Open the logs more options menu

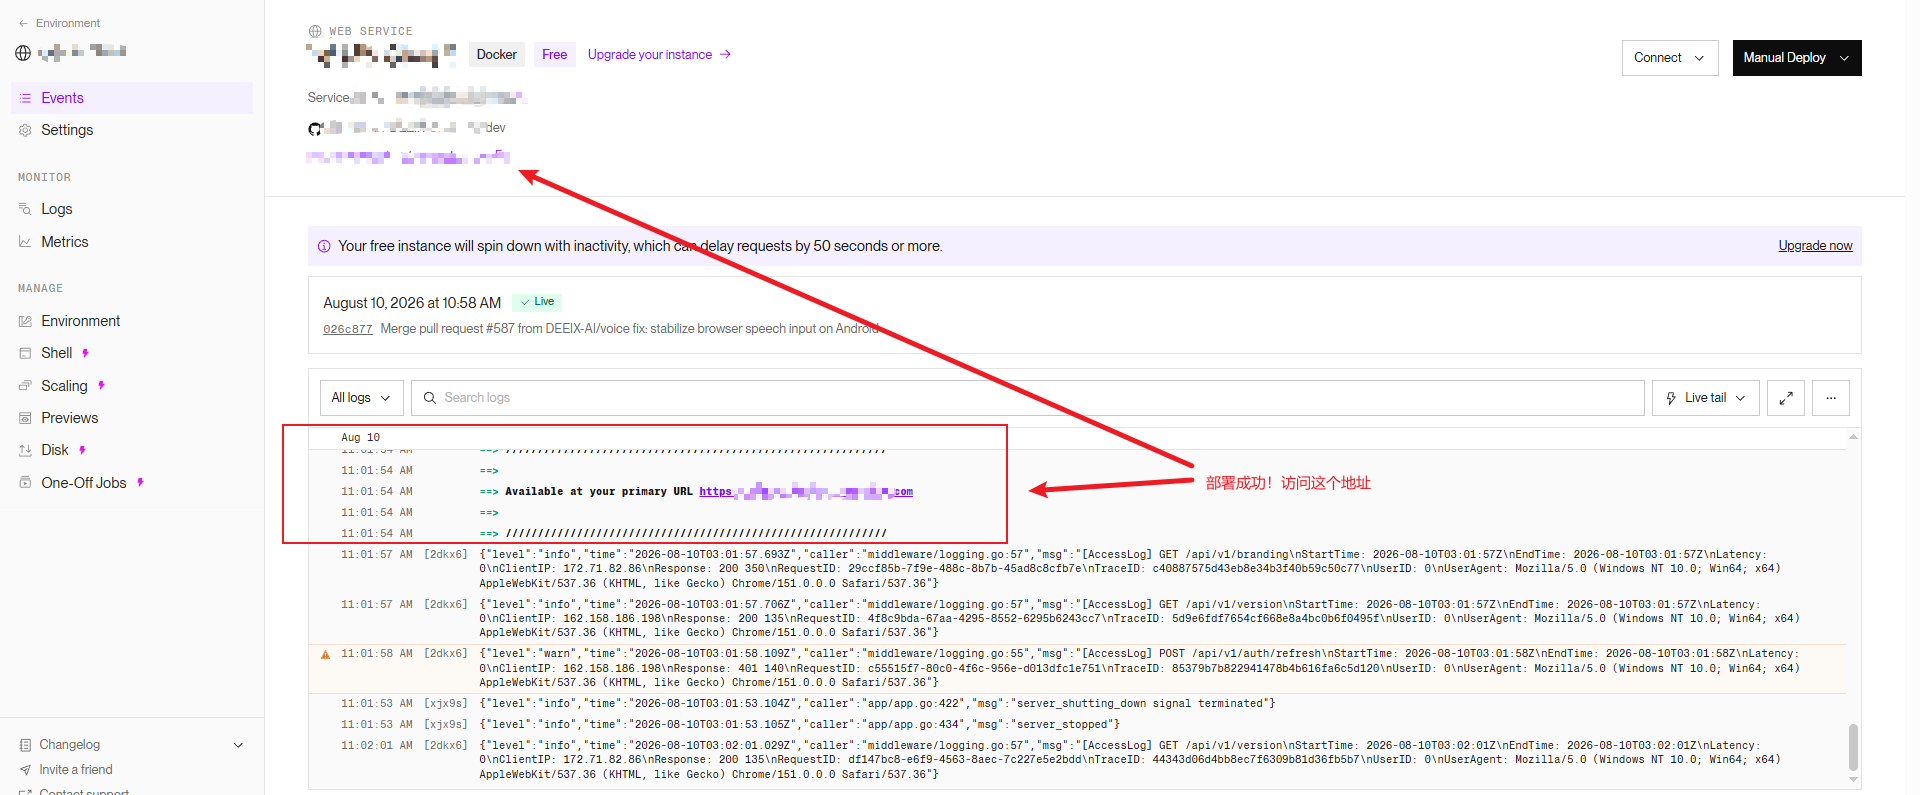coord(1831,398)
